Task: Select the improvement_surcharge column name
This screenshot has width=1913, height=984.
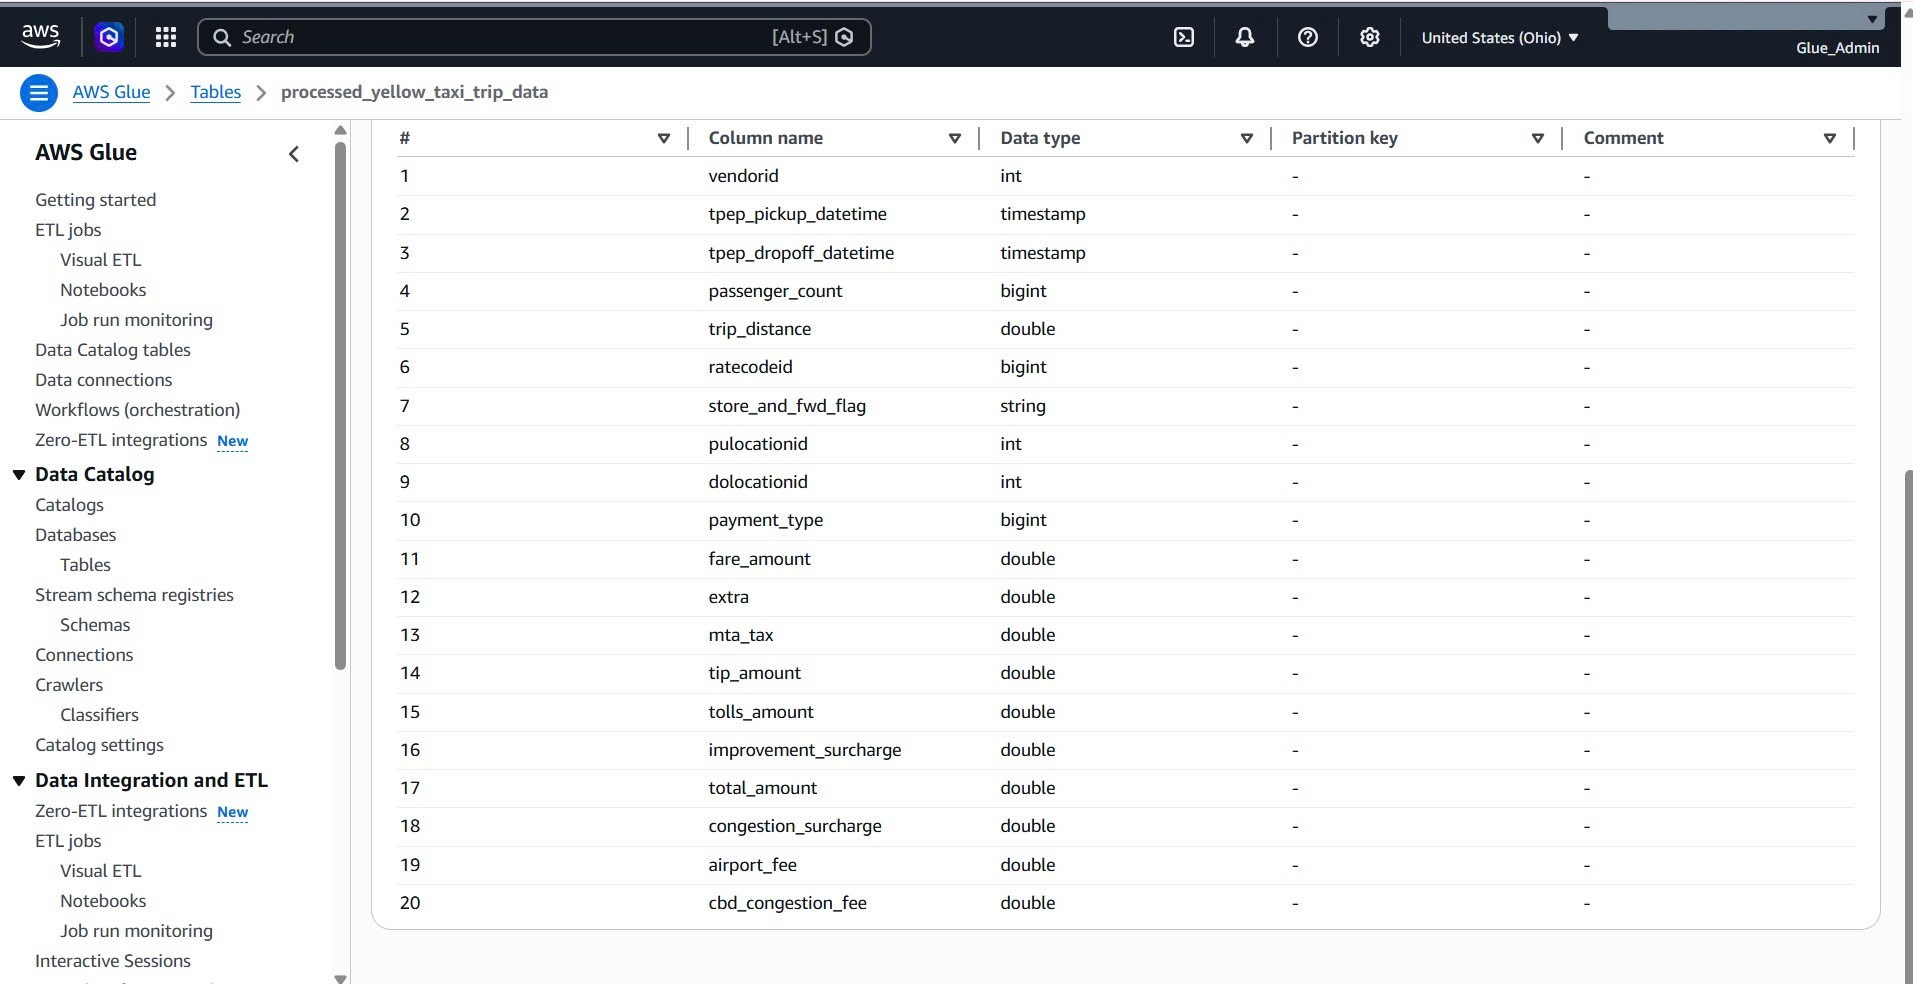Action: click(x=804, y=750)
